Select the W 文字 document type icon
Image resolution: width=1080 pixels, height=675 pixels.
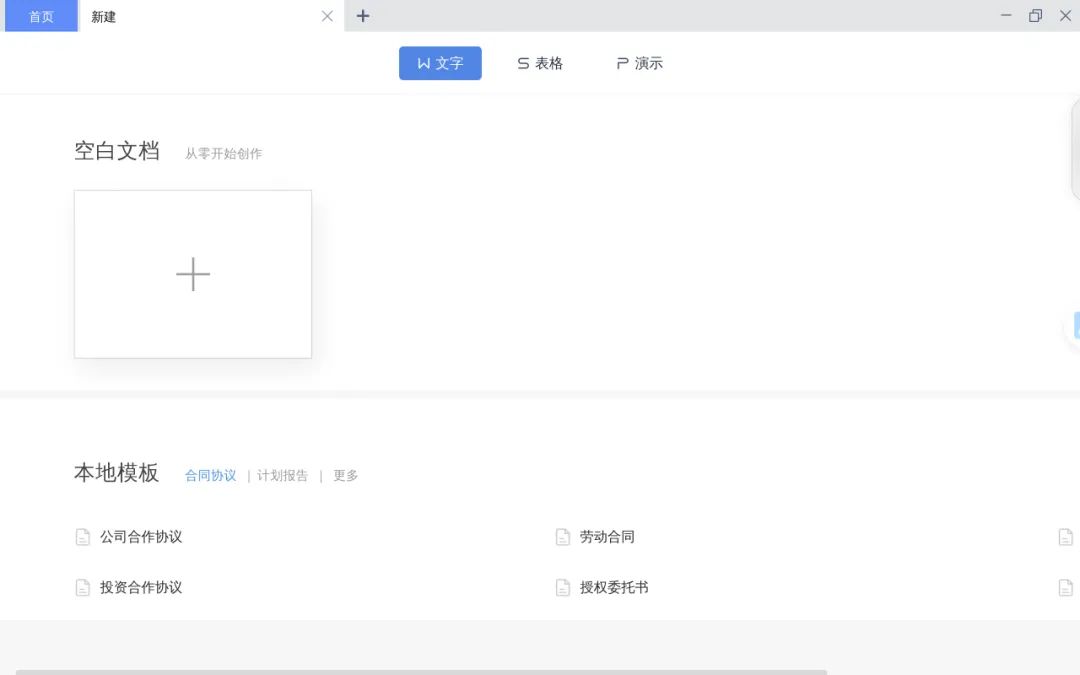(425, 62)
